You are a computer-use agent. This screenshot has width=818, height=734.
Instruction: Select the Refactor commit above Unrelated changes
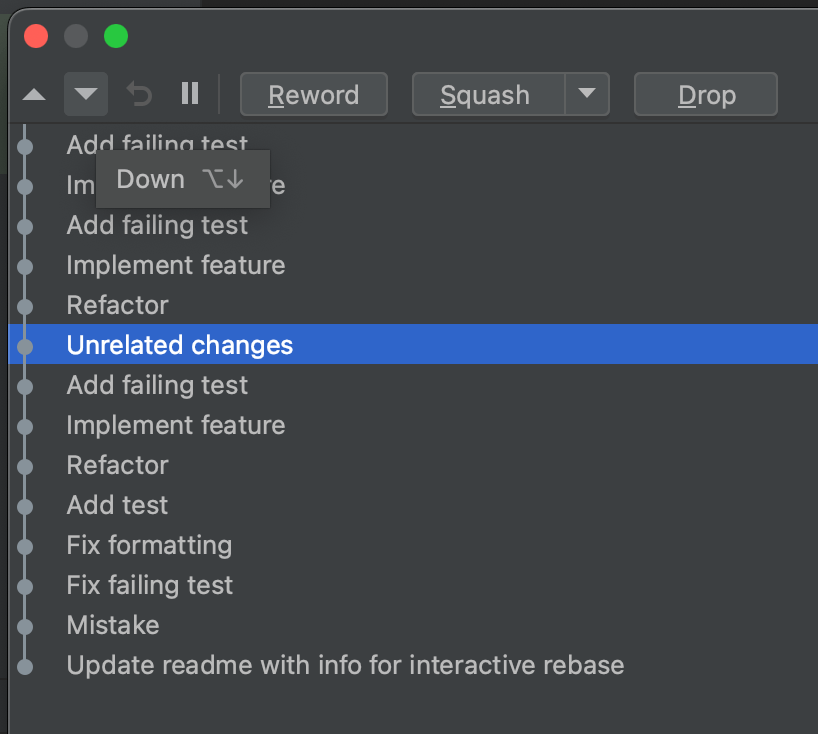(x=117, y=304)
